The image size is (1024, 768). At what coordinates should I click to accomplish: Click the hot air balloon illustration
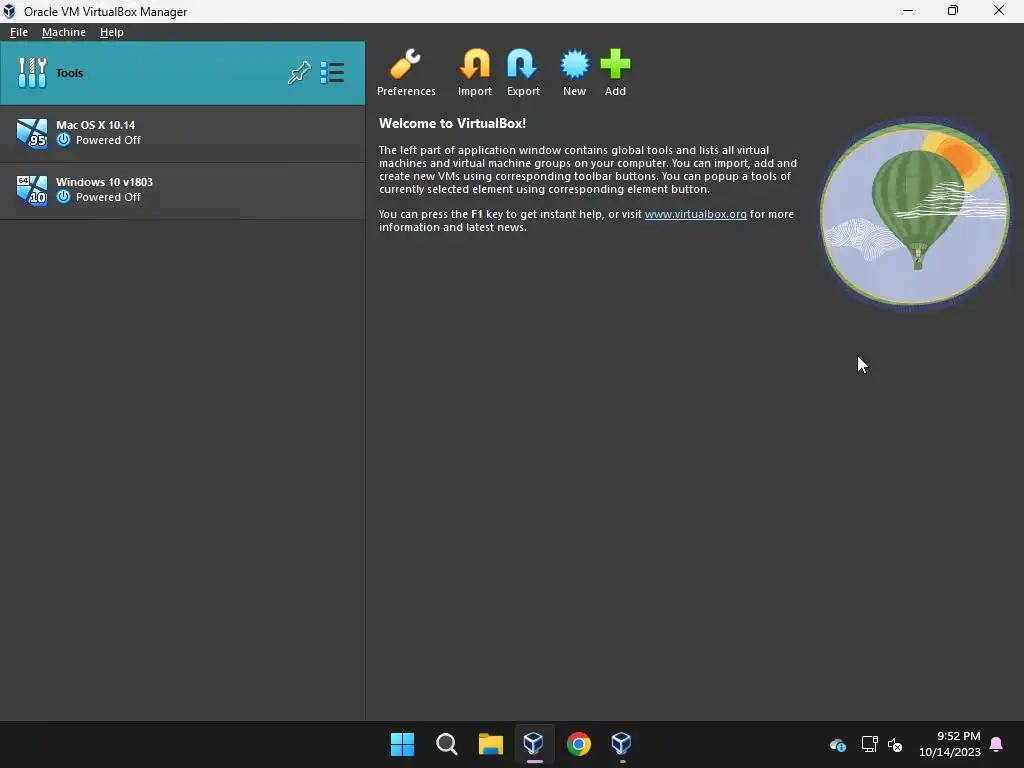[x=915, y=214]
